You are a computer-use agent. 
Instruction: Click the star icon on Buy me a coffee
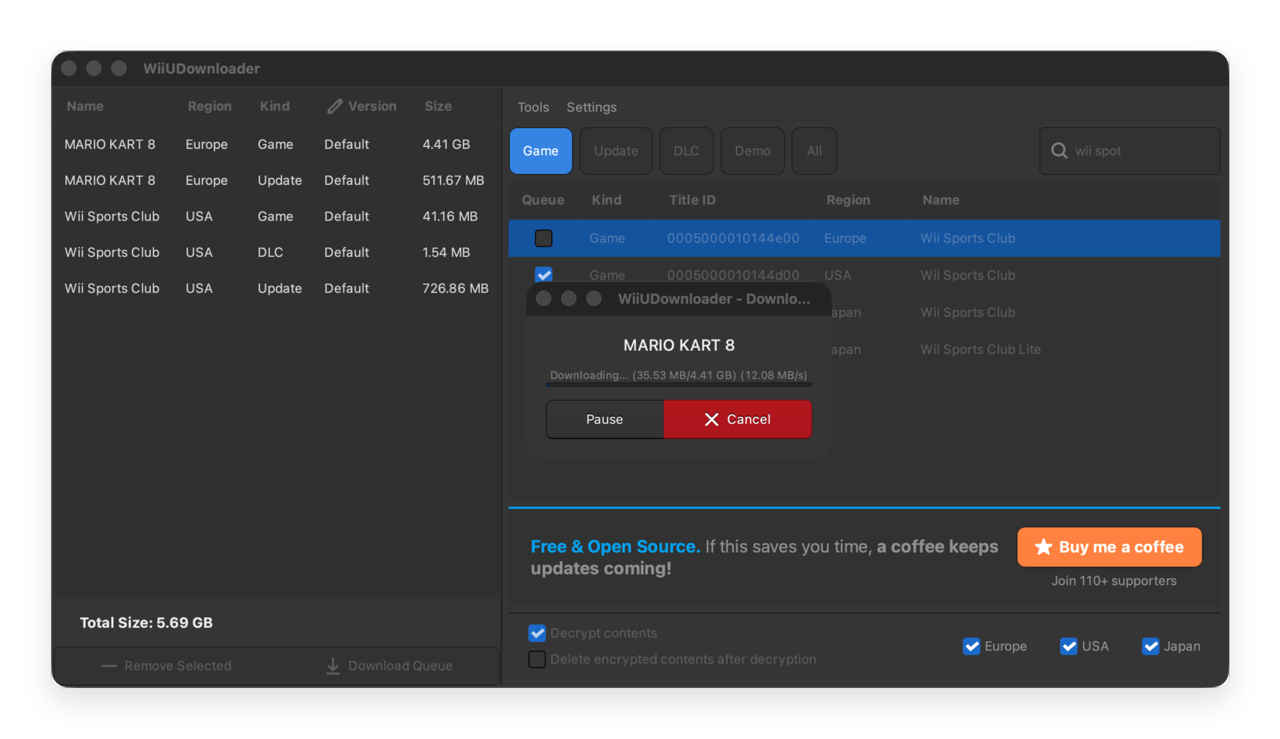[1043, 547]
